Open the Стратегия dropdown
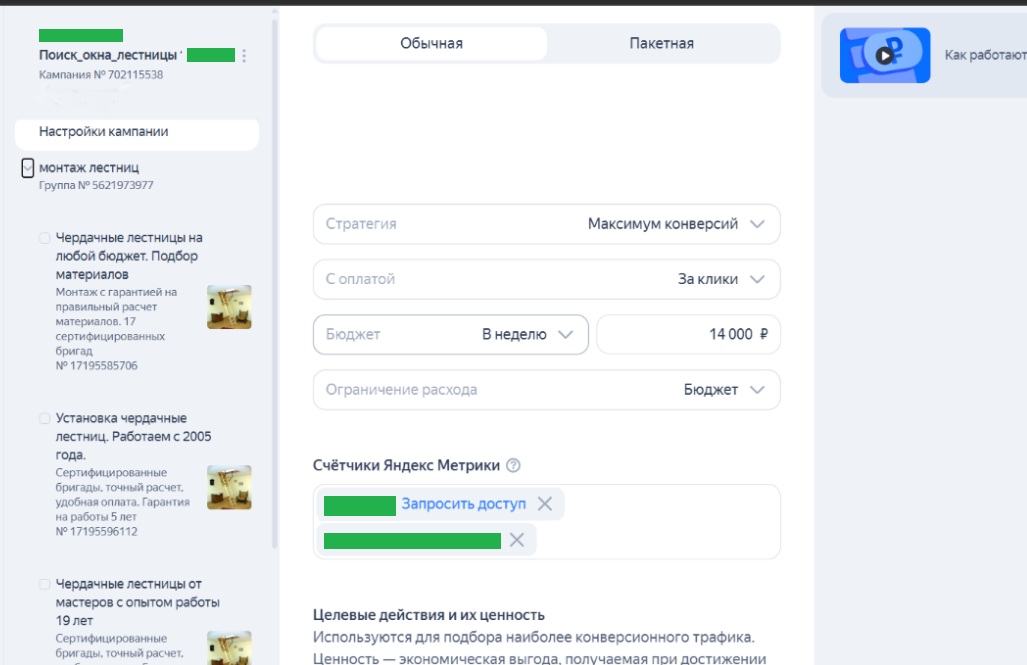 tap(755, 223)
